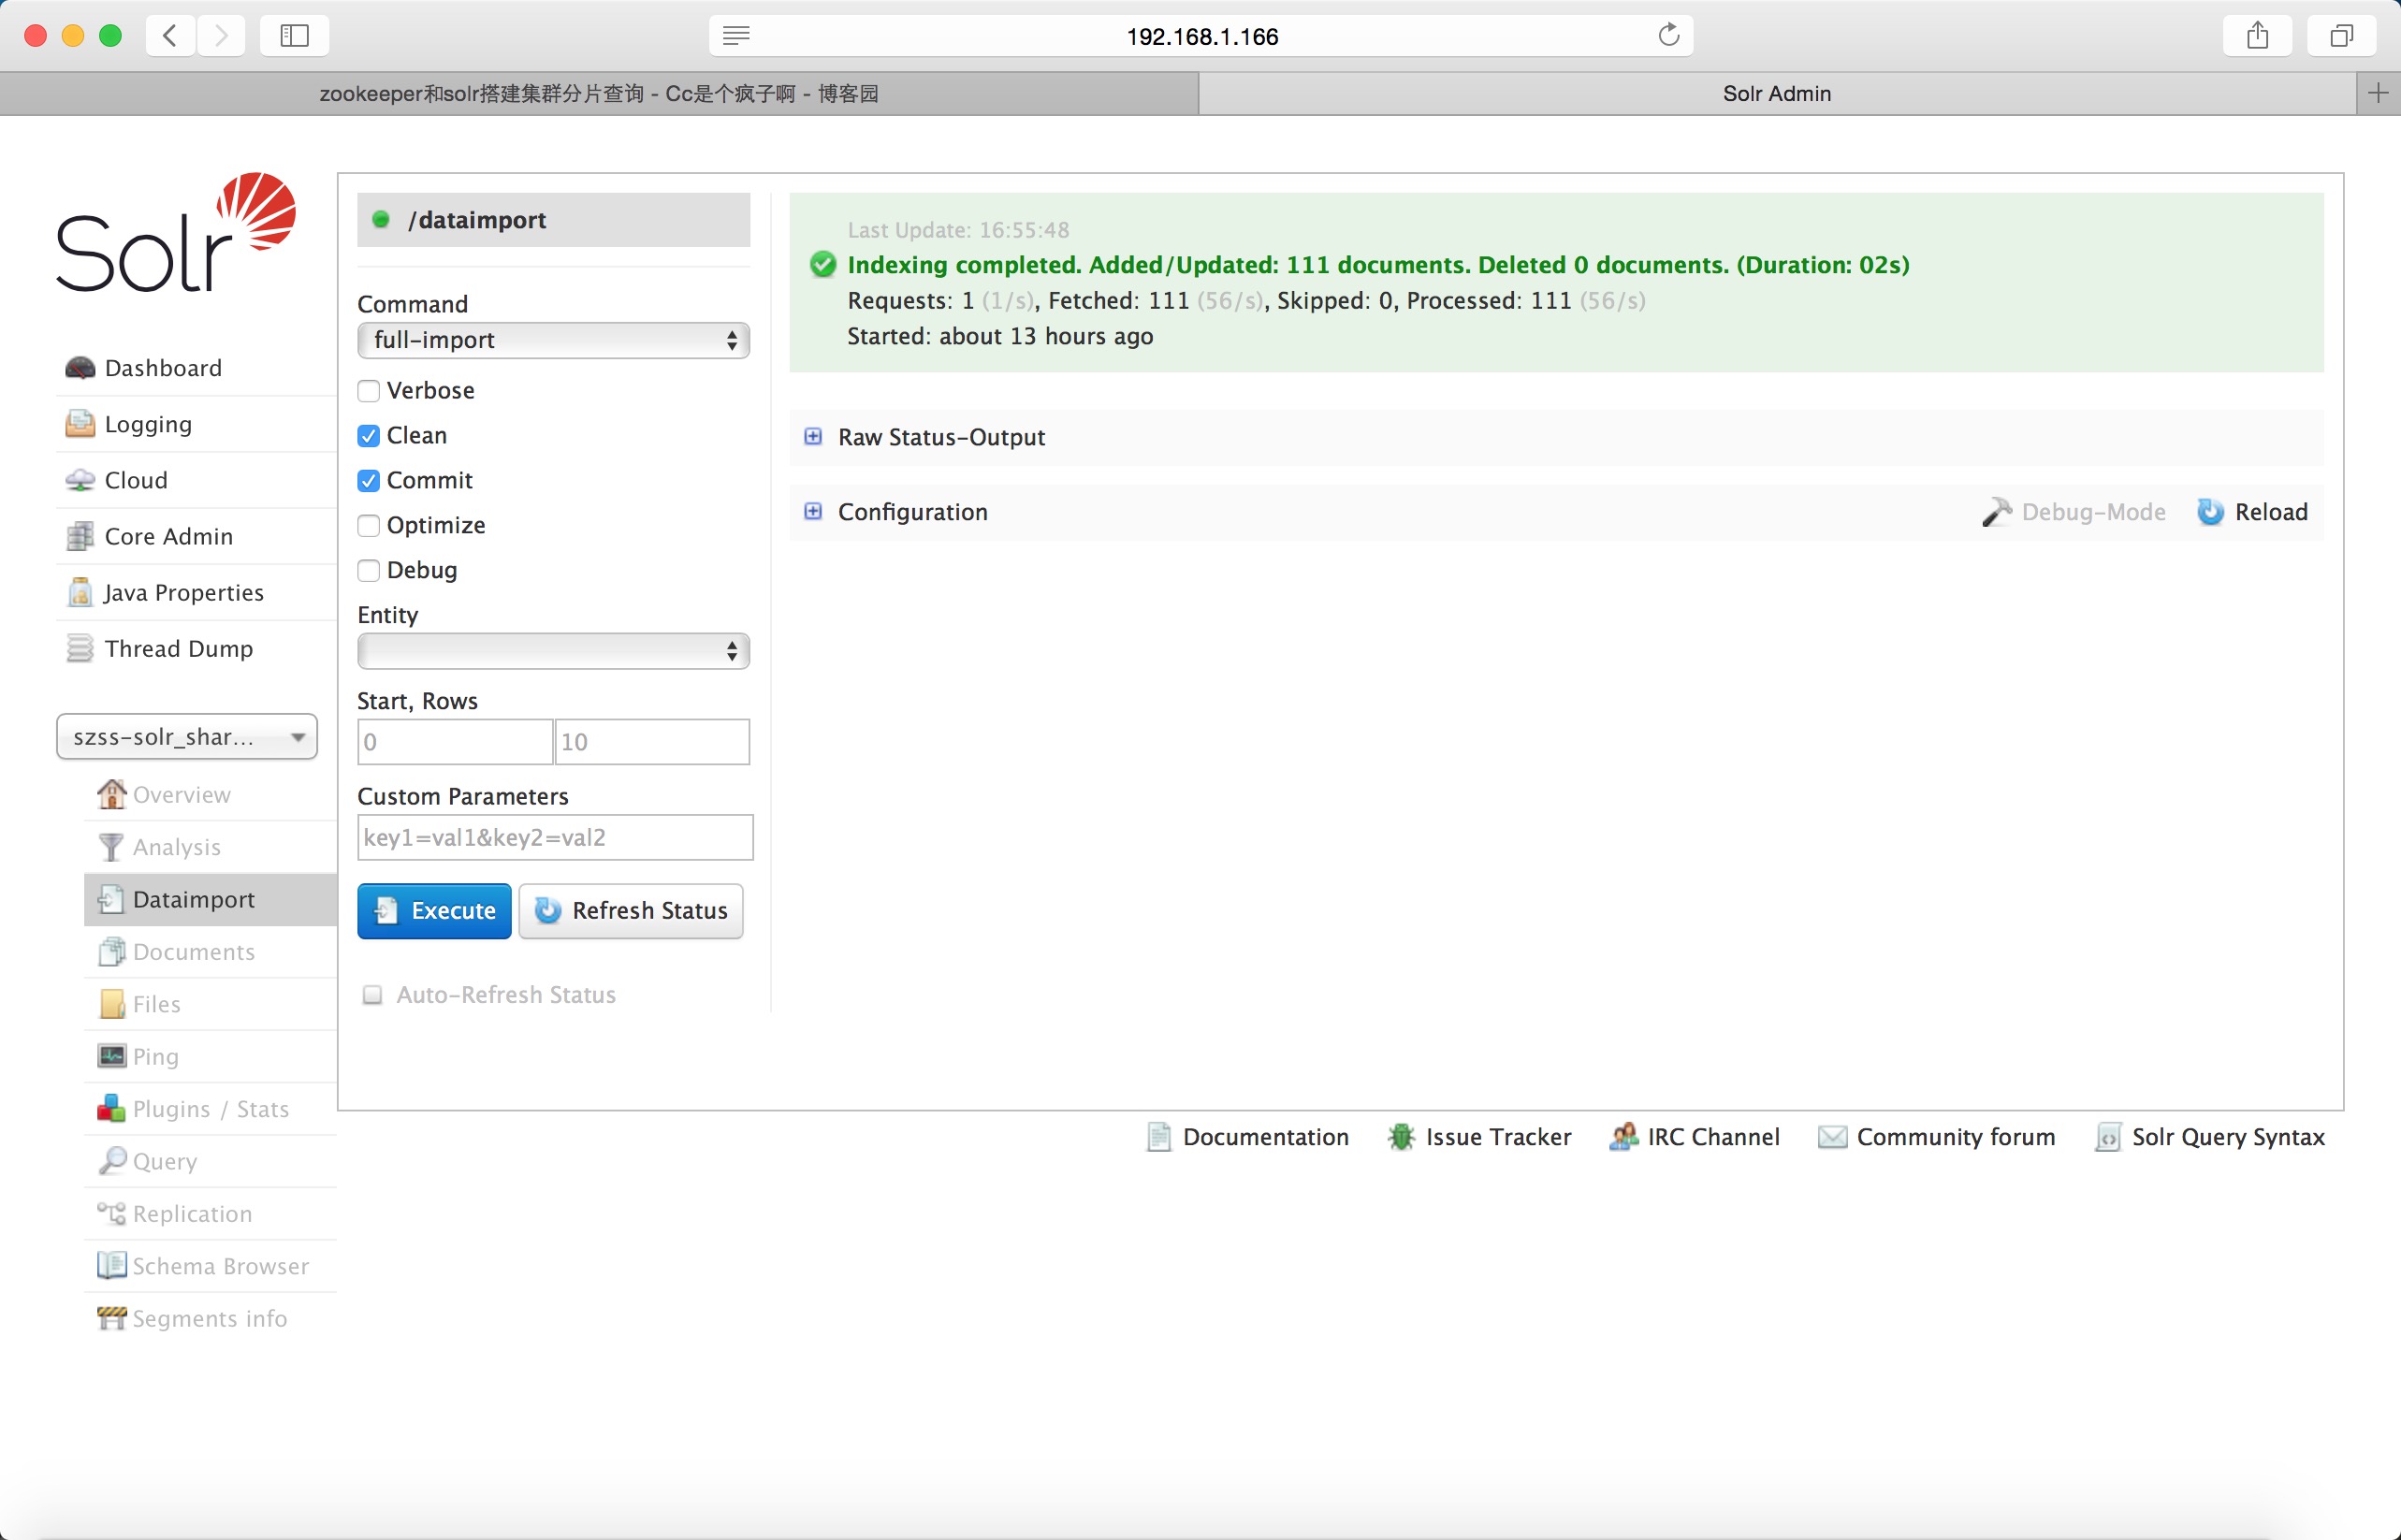
Task: Click the Safari share icon
Action: tap(2257, 36)
